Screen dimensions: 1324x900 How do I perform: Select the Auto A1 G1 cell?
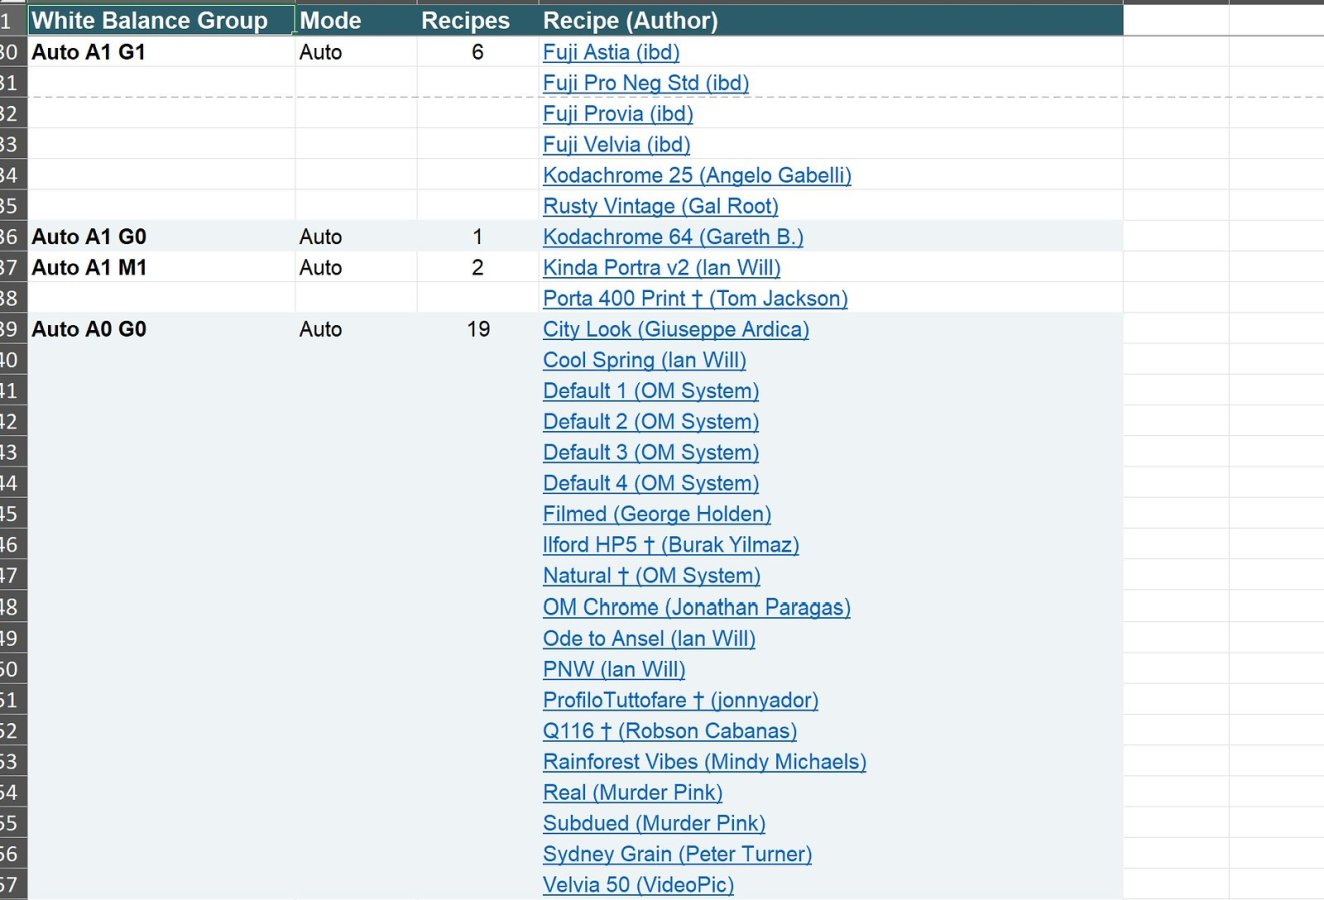coord(162,52)
